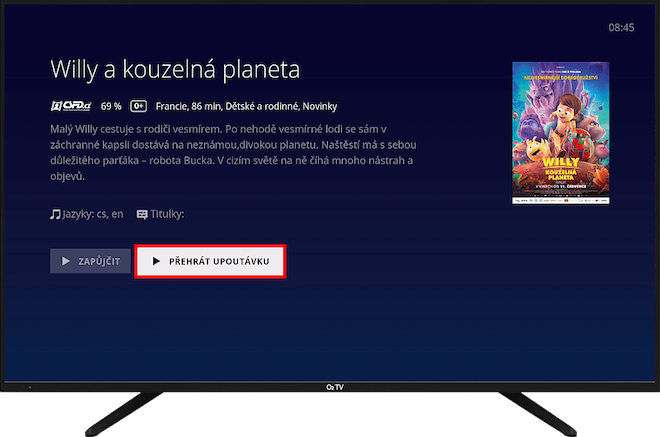Click the O2 TV logo on bezel
Screen dimensions: 660x437
(x=335, y=387)
